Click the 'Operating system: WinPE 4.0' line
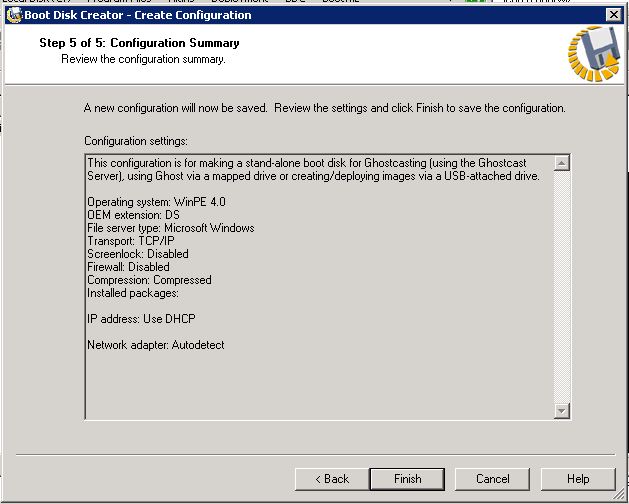The image size is (629, 504). 156,202
